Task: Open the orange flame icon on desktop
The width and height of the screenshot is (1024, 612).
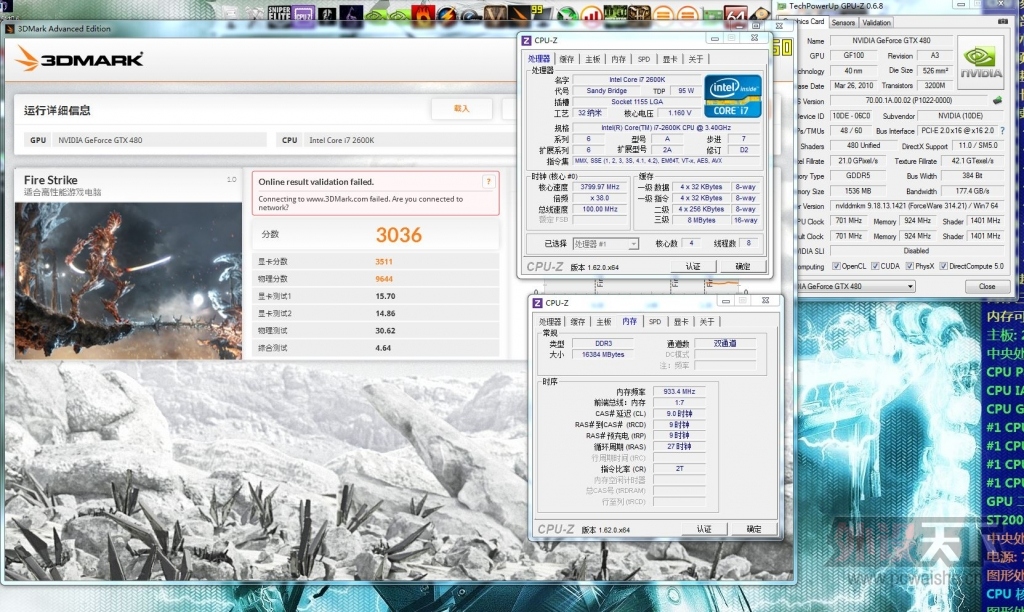Action: 423,14
